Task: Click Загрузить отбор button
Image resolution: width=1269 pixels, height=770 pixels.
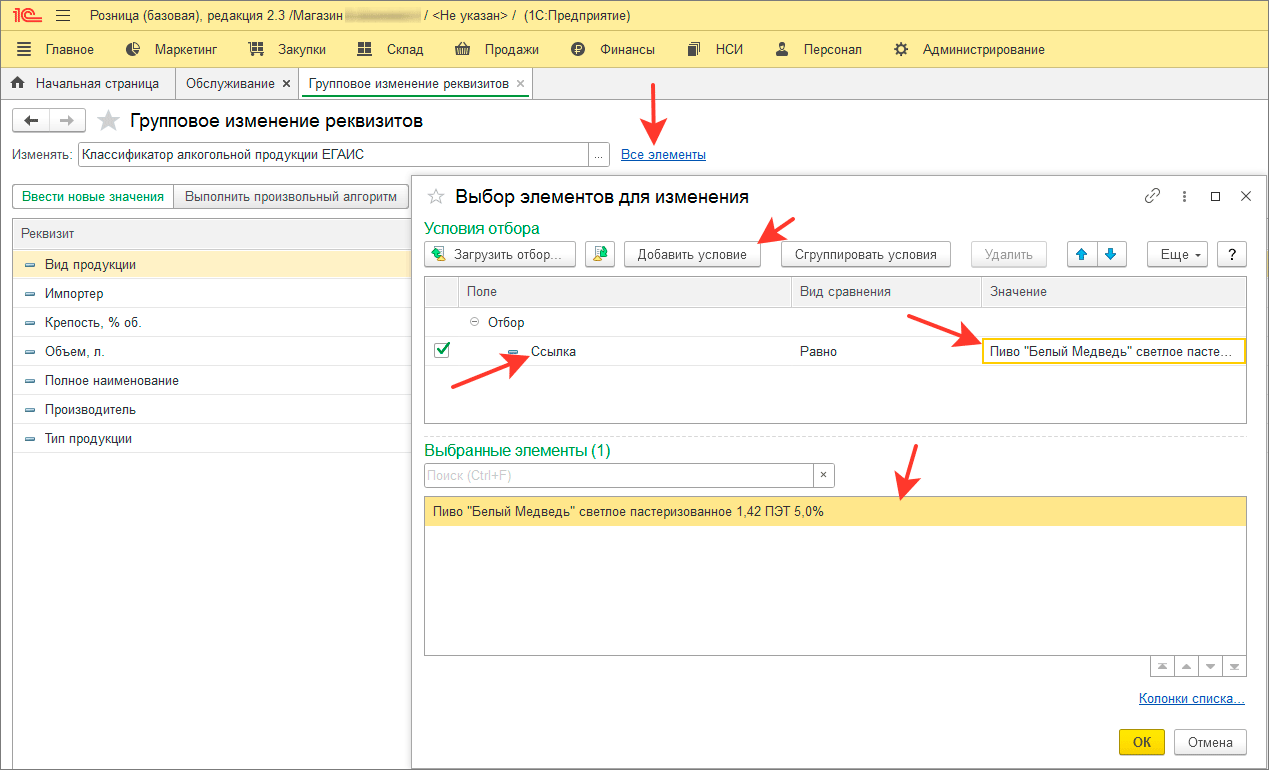Action: (501, 254)
